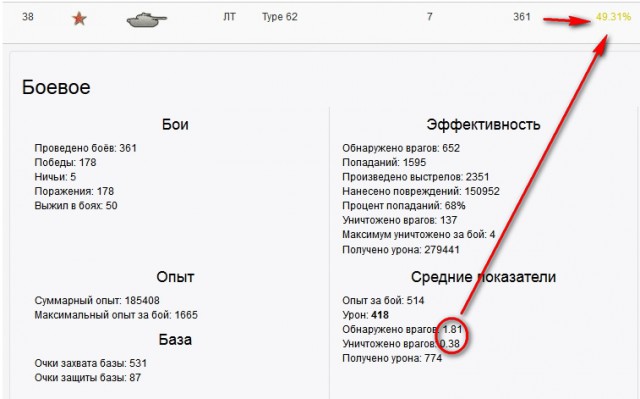The height and width of the screenshot is (399, 640).
Task: Click the Эффективность section heading
Action: [x=483, y=124]
